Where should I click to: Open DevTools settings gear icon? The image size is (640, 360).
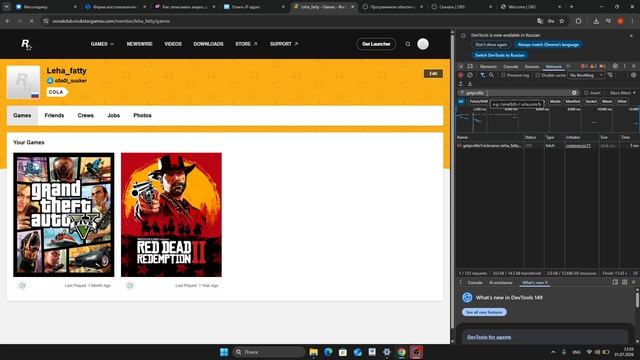(x=615, y=66)
